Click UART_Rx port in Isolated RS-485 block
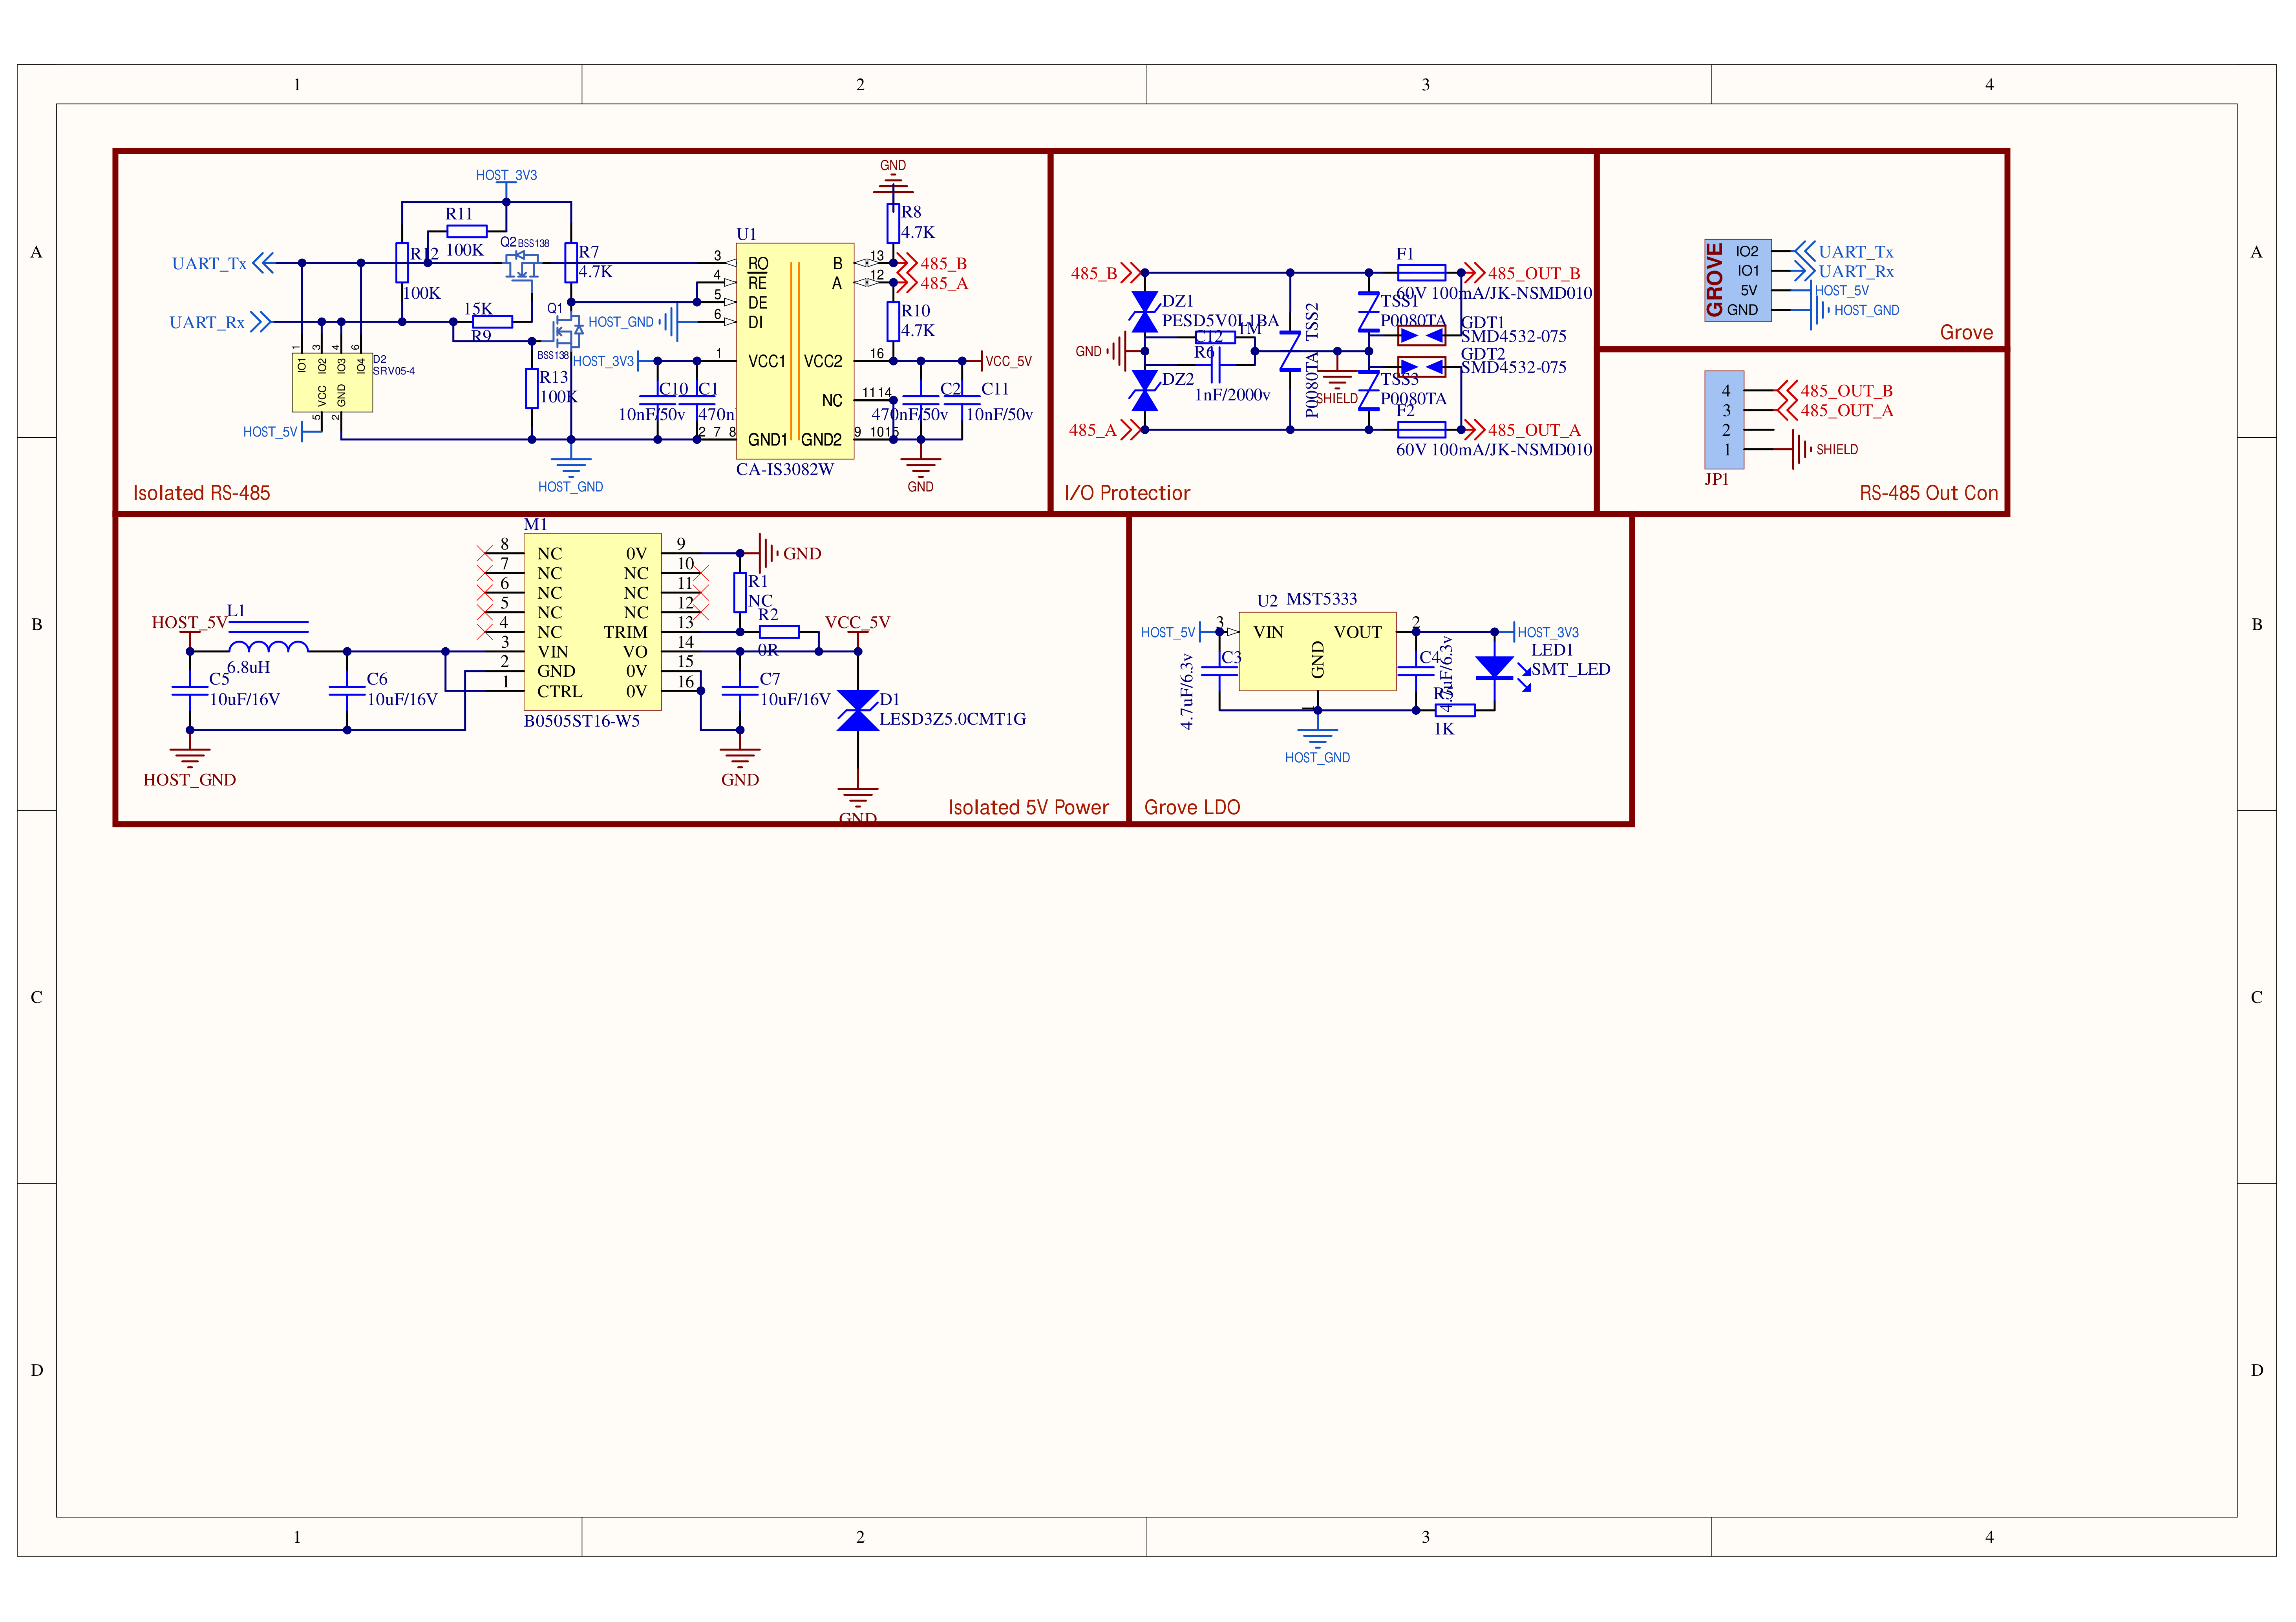 pyautogui.click(x=221, y=322)
